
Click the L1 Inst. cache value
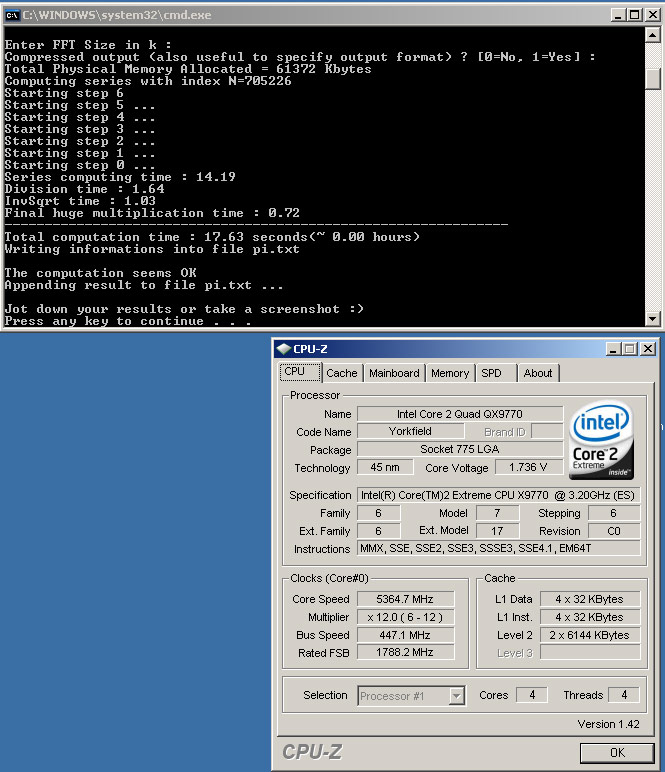tap(590, 617)
